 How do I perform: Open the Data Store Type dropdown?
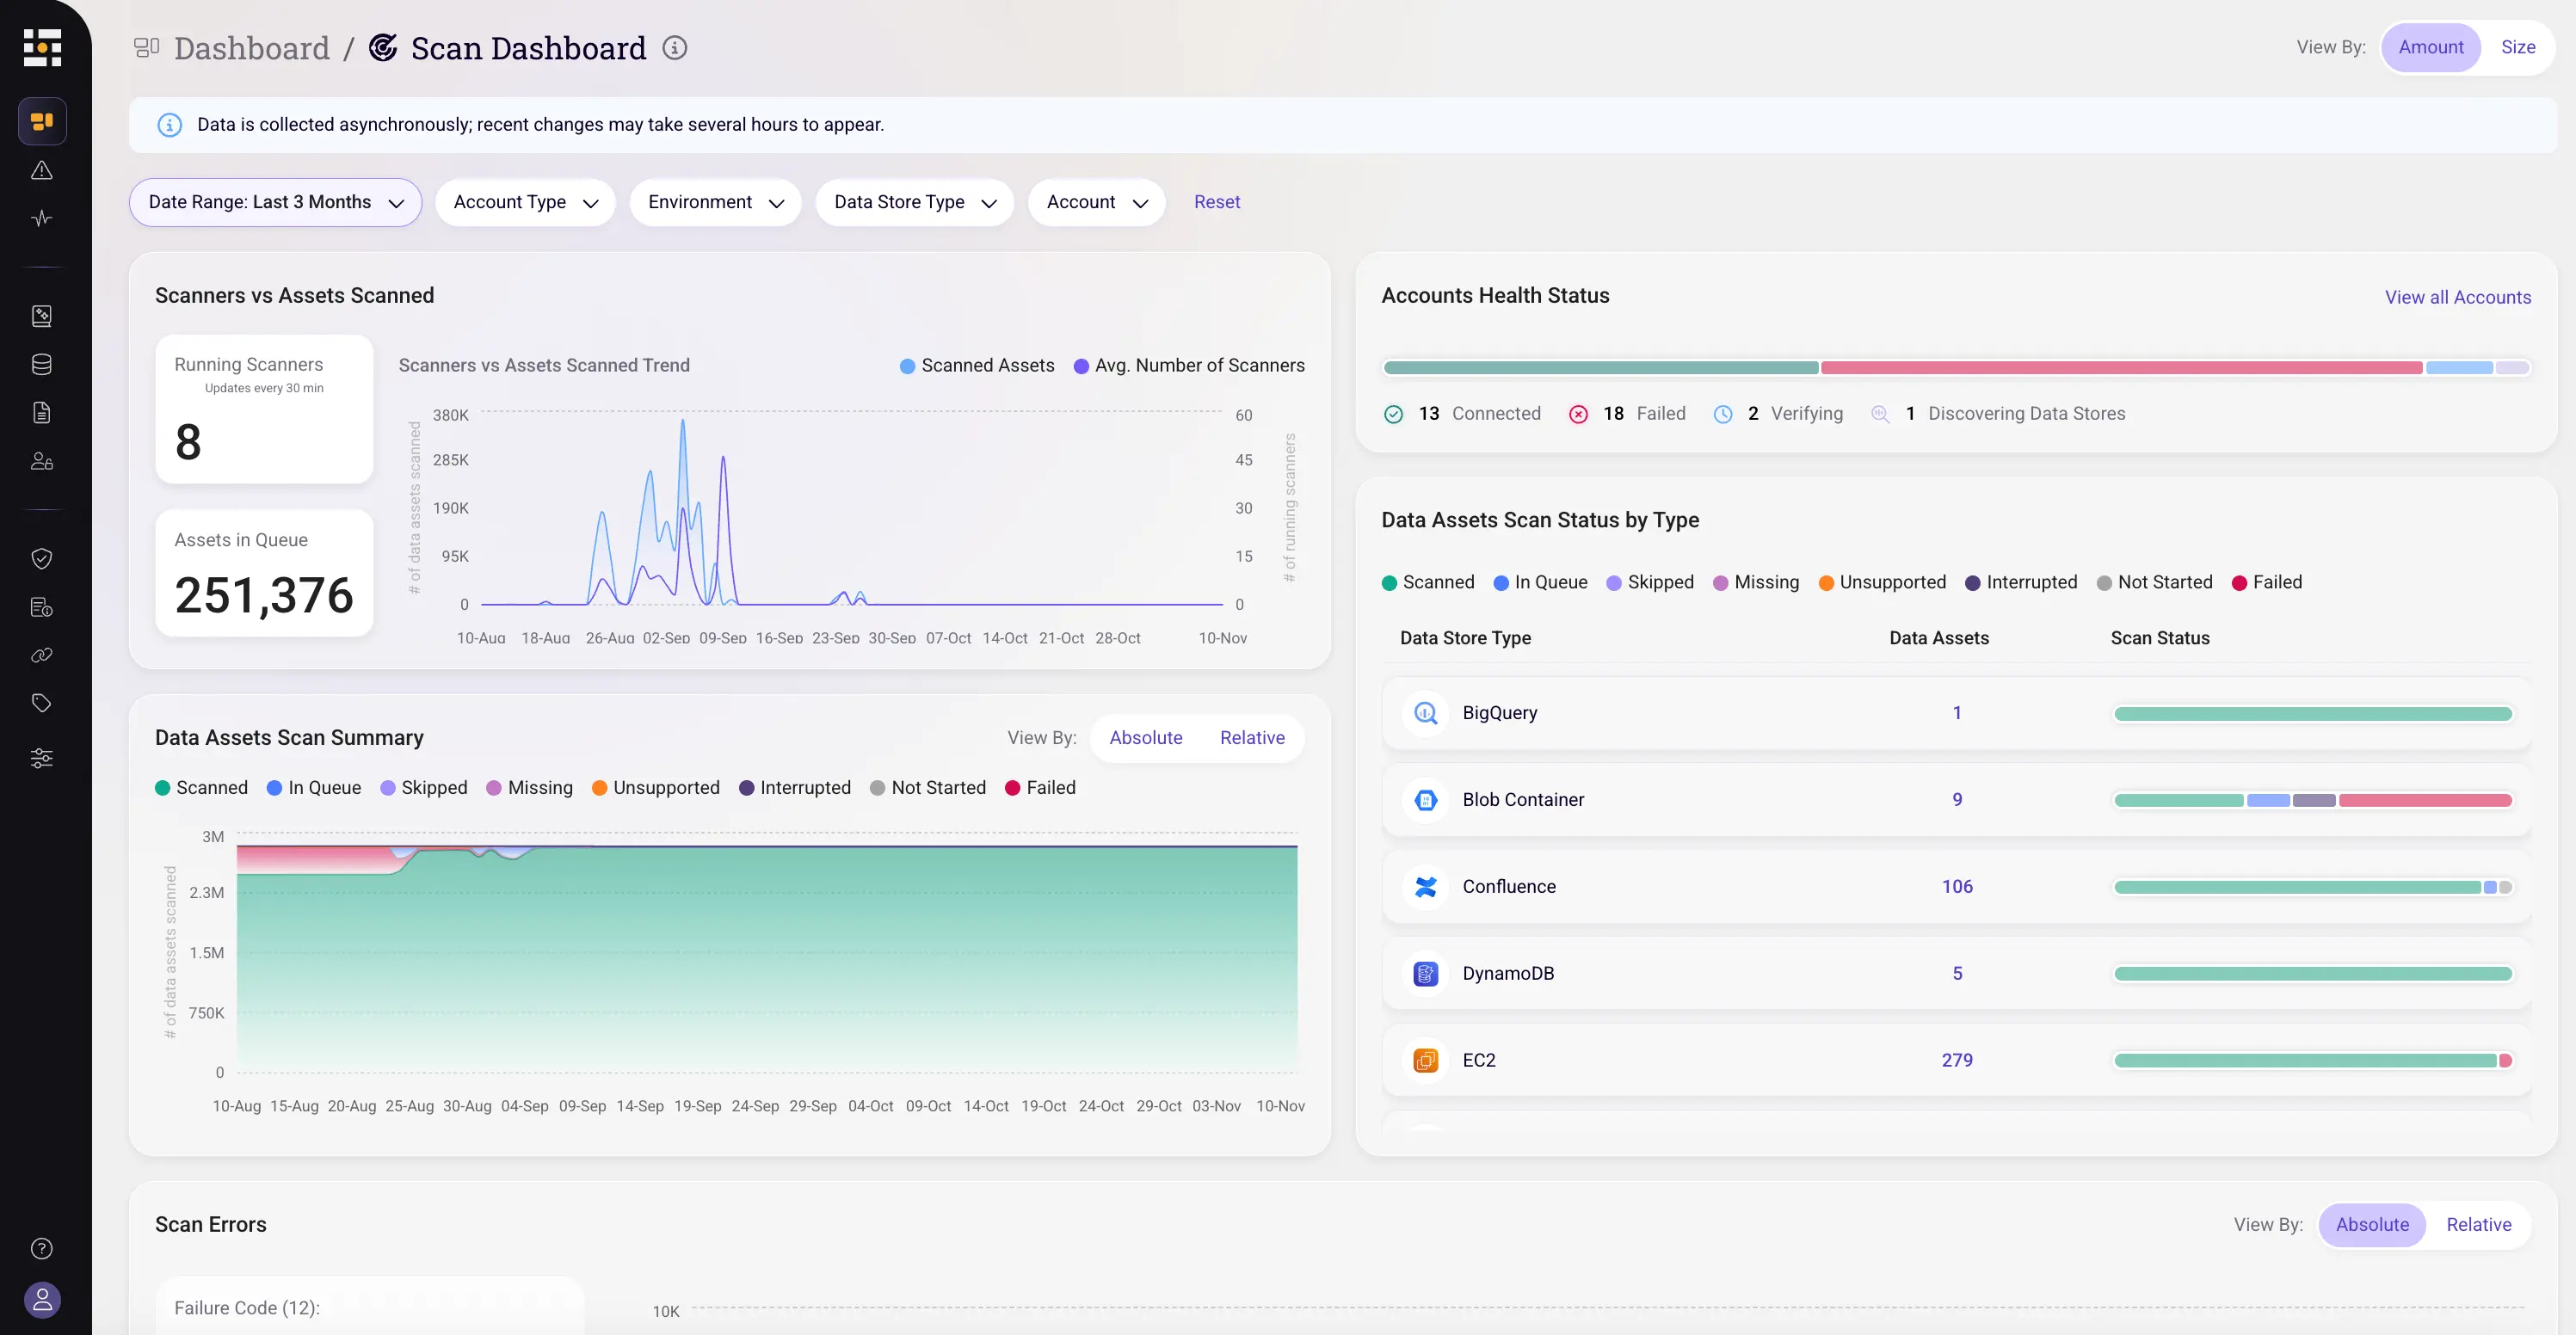(914, 202)
